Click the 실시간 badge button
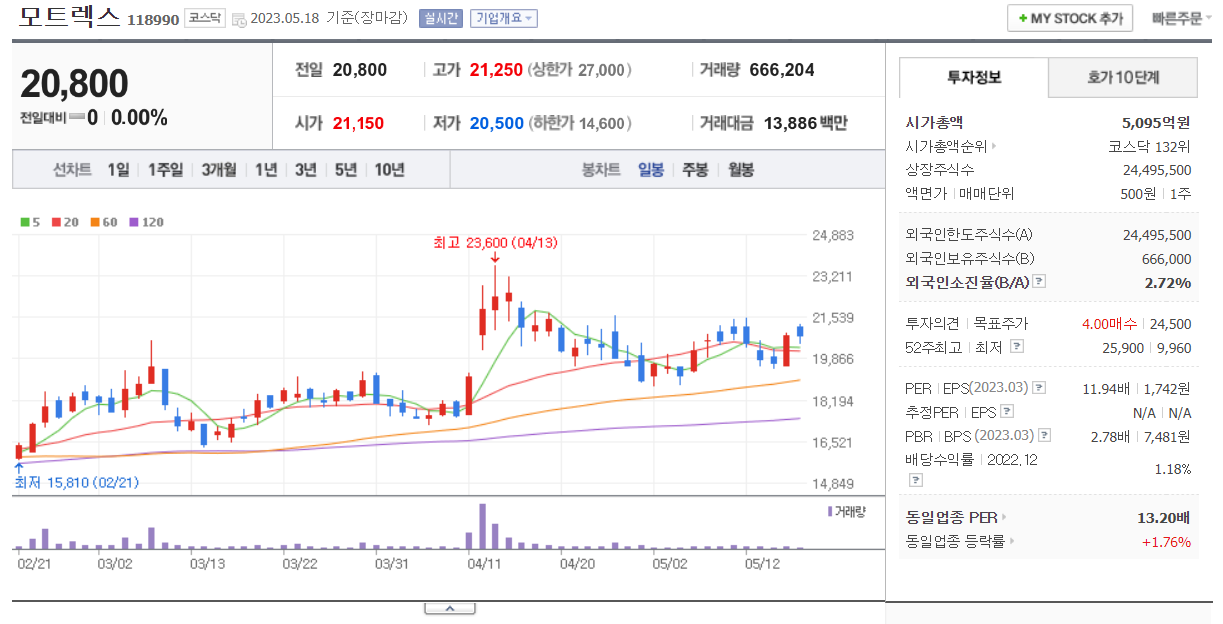 [441, 19]
